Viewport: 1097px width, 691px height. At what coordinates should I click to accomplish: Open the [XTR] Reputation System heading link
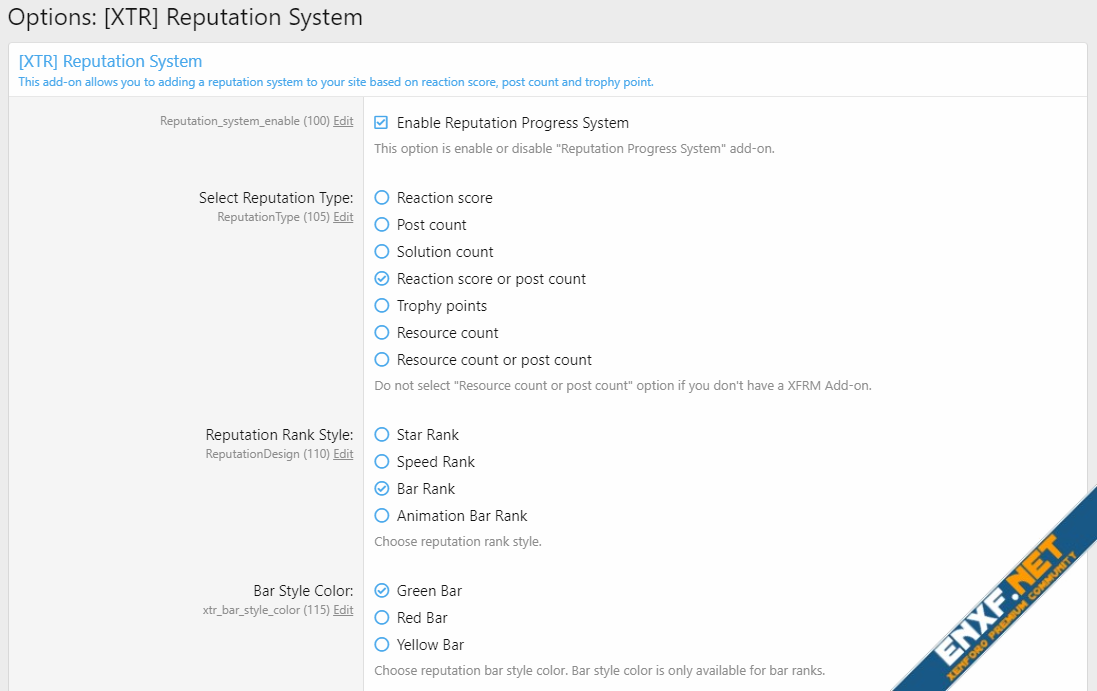(x=110, y=62)
